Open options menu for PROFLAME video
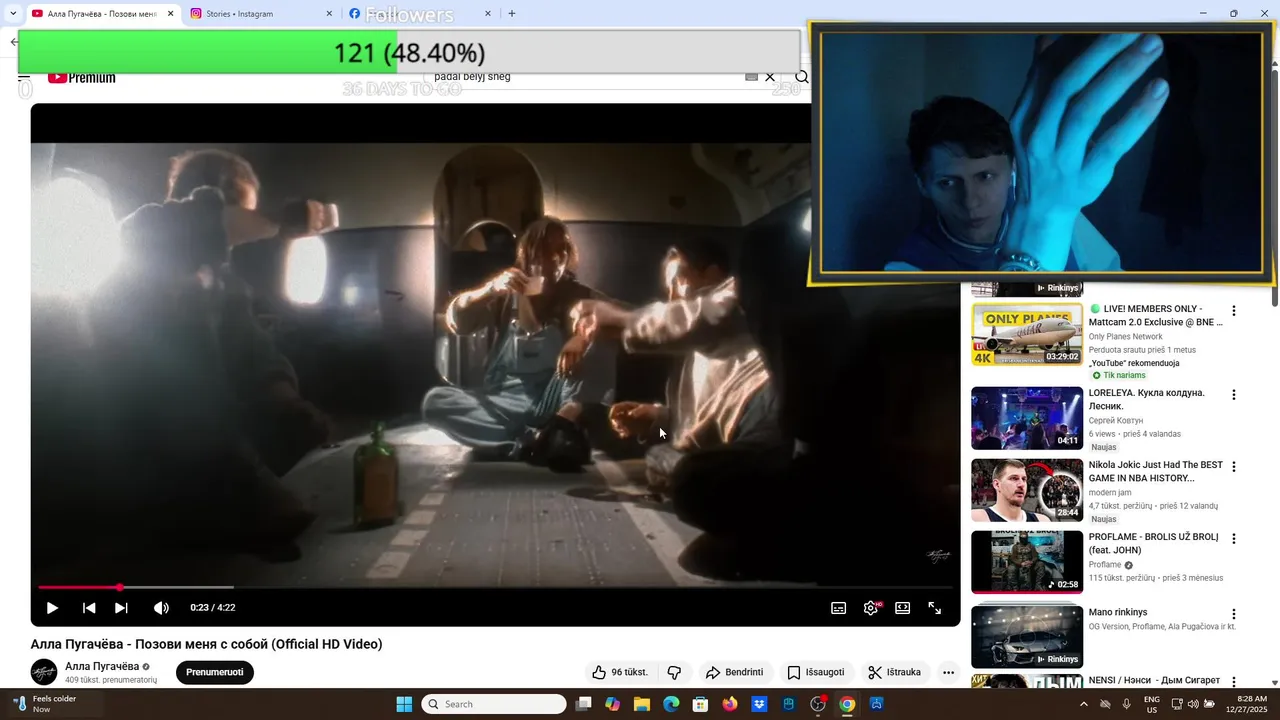 click(1233, 539)
